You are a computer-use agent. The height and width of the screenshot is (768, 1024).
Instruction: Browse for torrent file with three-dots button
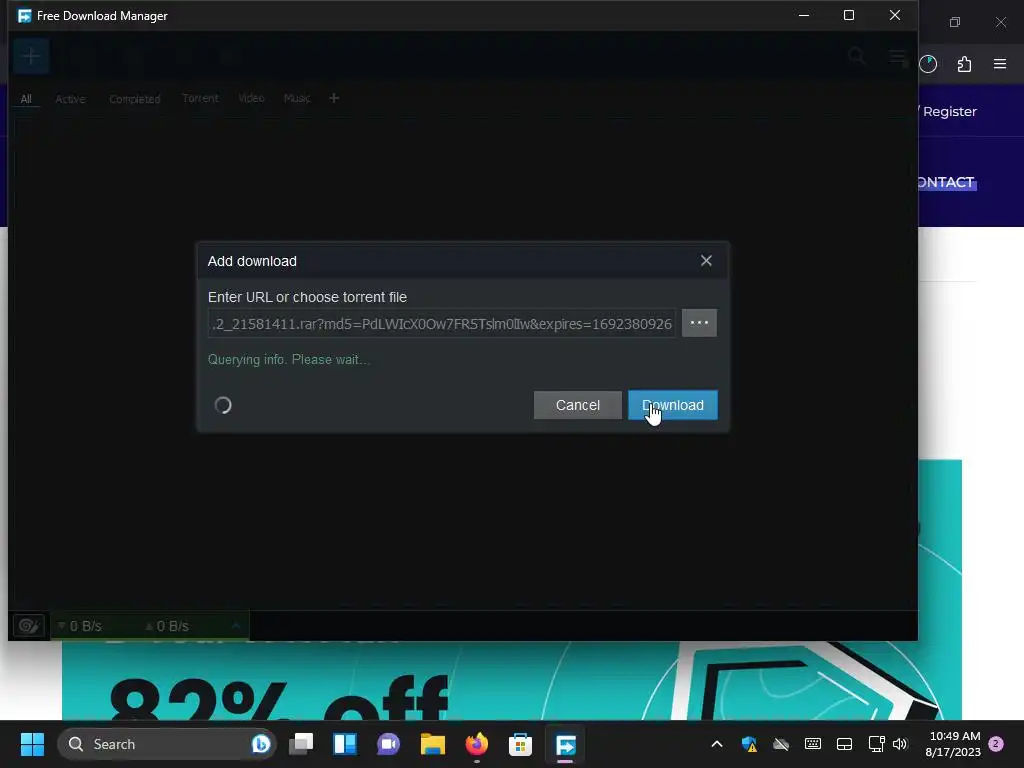(699, 323)
